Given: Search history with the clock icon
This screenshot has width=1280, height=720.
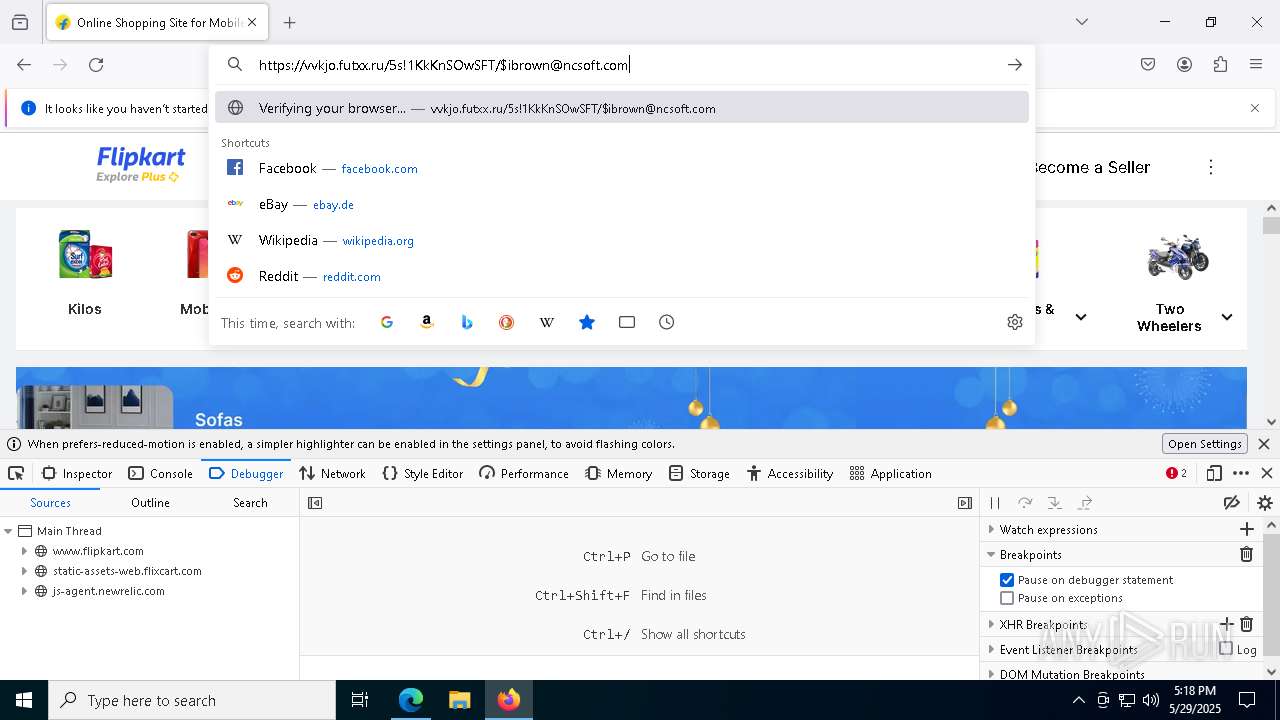Looking at the screenshot, I should point(667,322).
